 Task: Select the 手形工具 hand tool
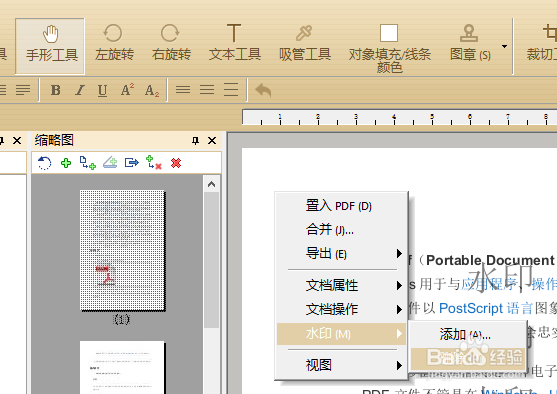tap(50, 46)
